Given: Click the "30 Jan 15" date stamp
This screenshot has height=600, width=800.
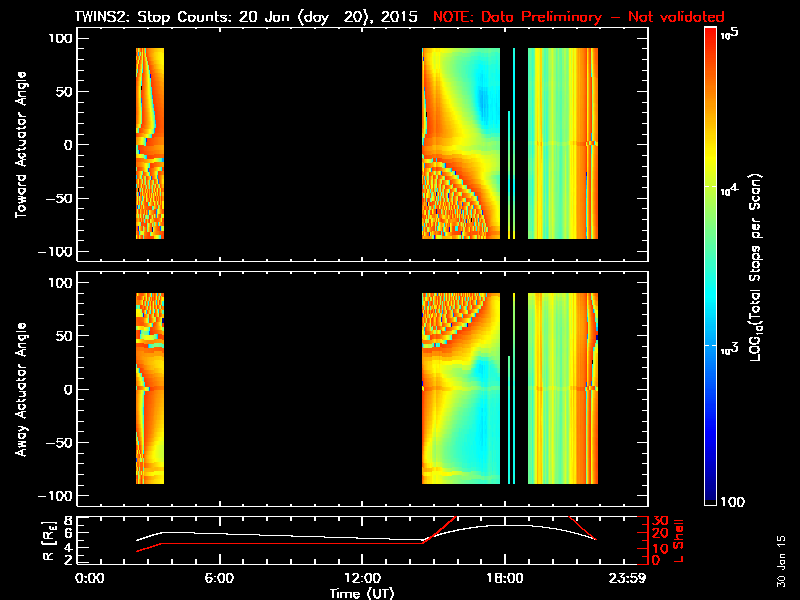Looking at the screenshot, I should pos(781,561).
